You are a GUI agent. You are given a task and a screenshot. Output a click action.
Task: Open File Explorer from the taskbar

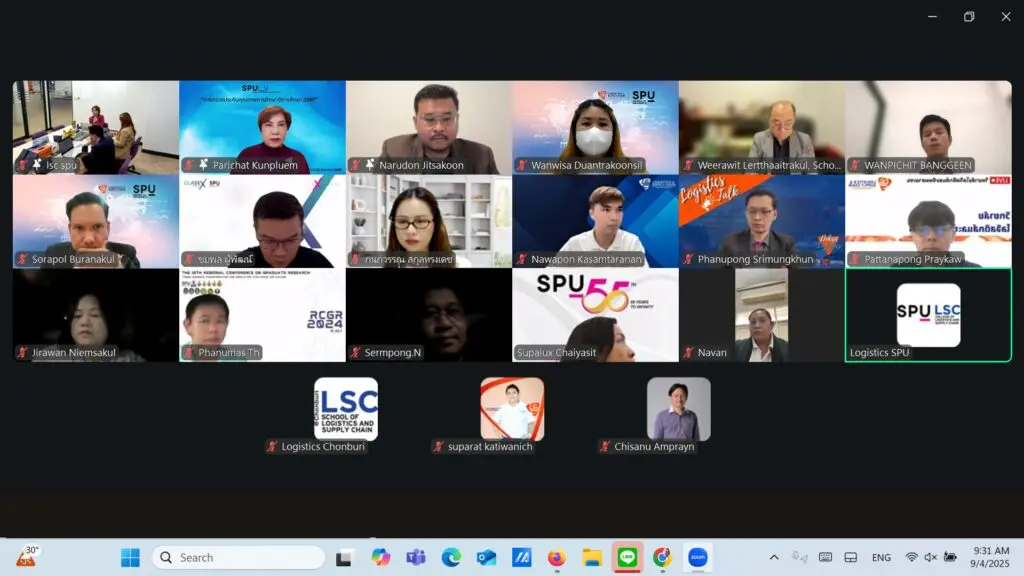[592, 557]
